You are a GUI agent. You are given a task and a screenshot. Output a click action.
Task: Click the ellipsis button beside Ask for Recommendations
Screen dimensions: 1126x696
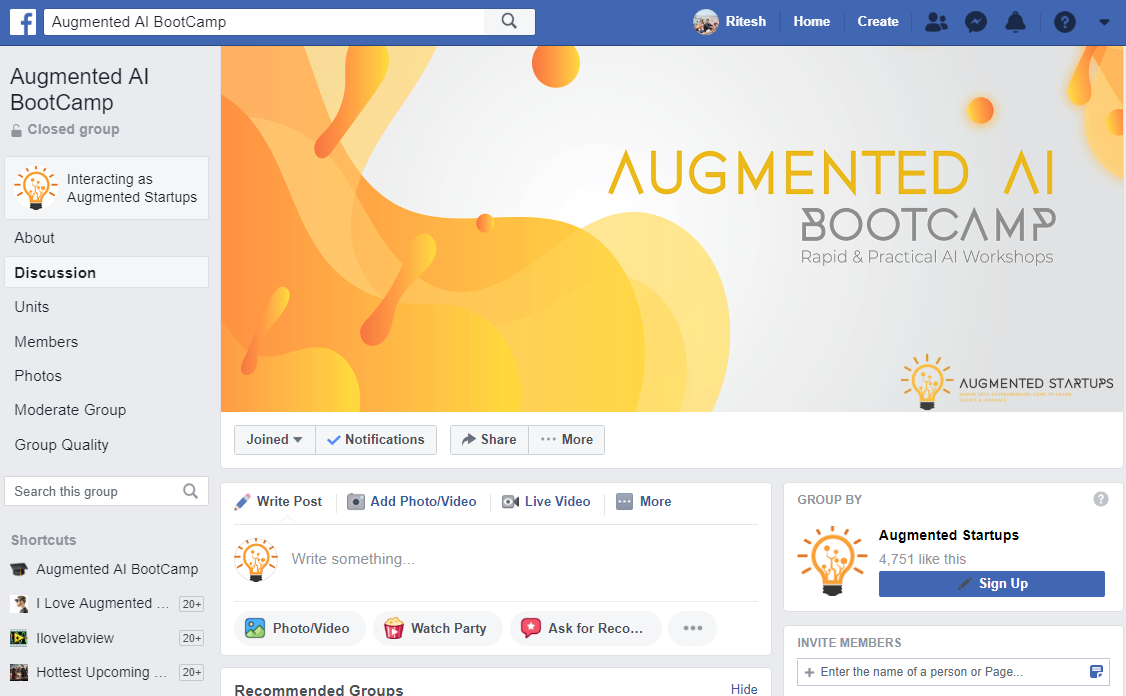tap(692, 628)
